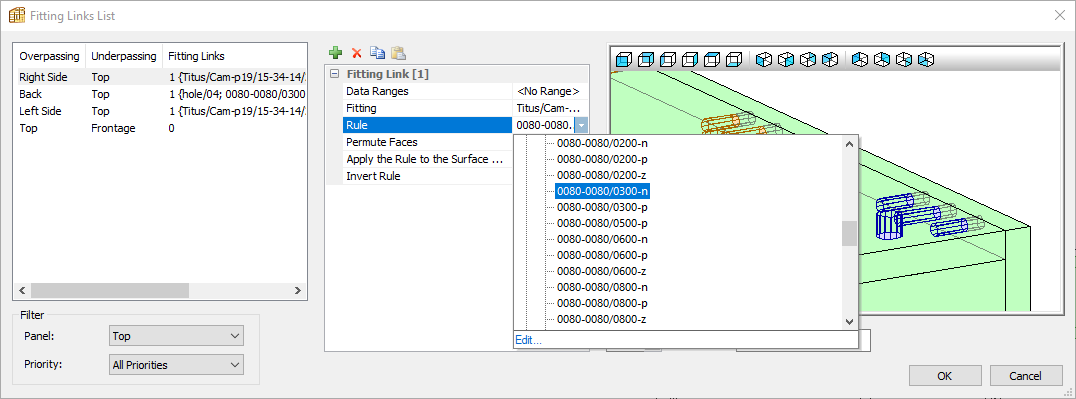
Task: Choose second isometric view icon in middle group
Action: (x=786, y=60)
